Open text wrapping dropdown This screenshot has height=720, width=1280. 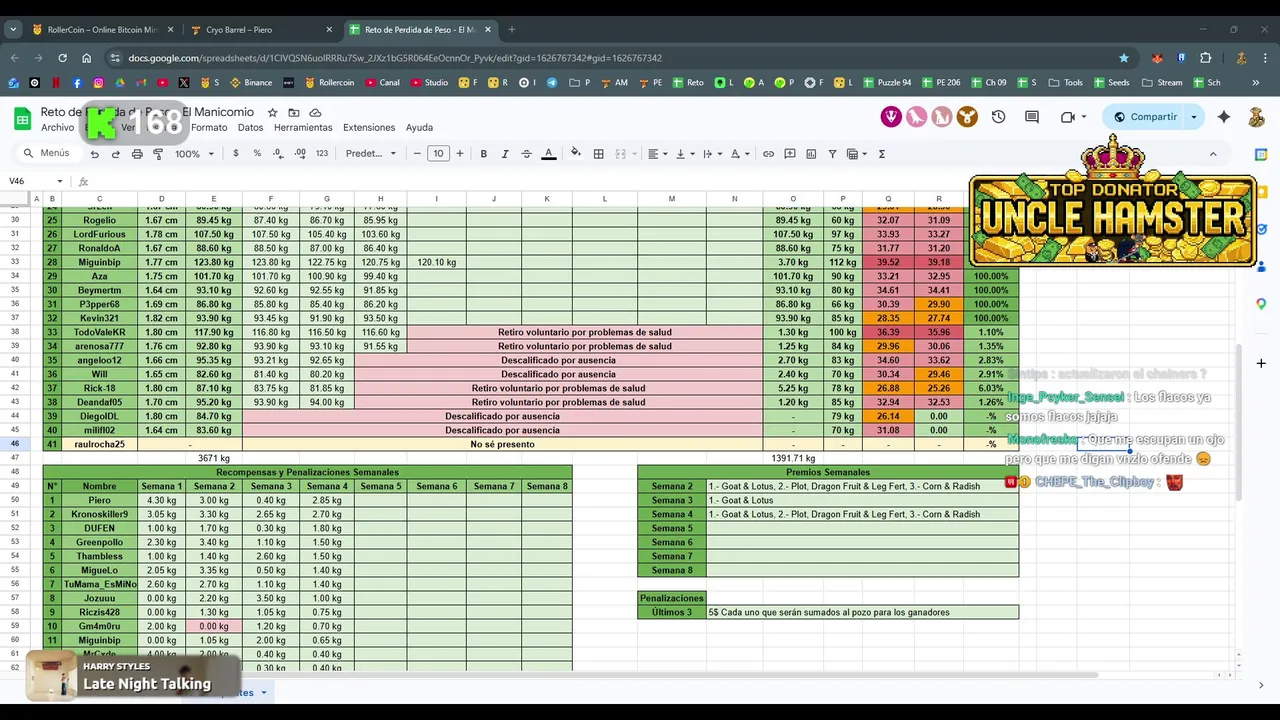tap(712, 154)
